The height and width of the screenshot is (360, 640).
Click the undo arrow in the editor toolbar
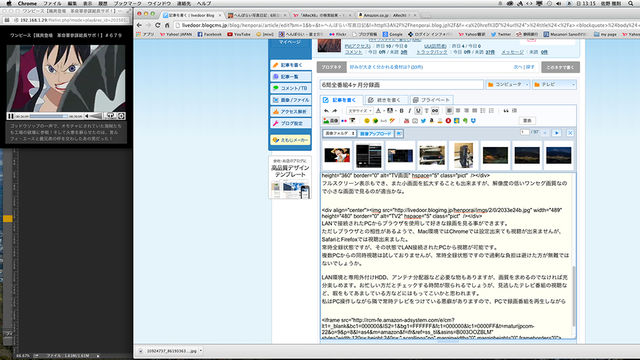click(x=326, y=111)
